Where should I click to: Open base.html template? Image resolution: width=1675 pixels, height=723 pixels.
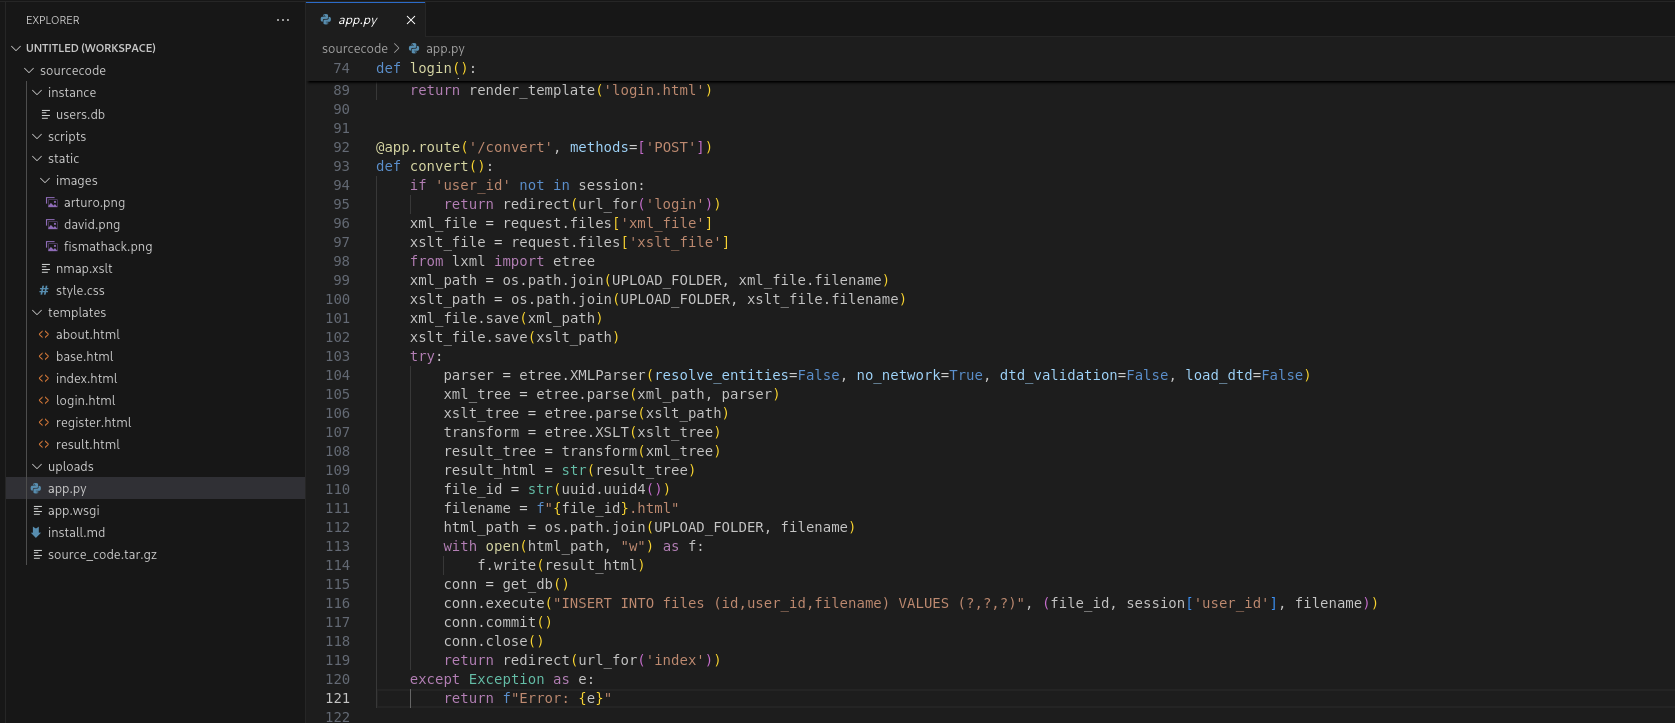tap(85, 357)
